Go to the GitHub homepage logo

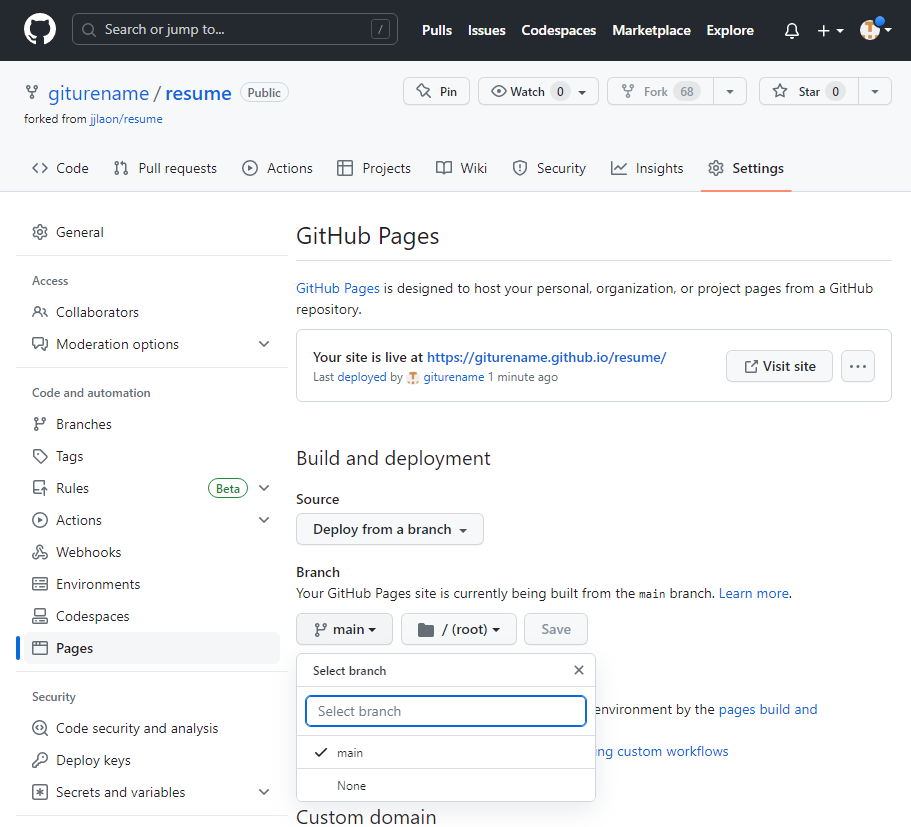coord(40,30)
